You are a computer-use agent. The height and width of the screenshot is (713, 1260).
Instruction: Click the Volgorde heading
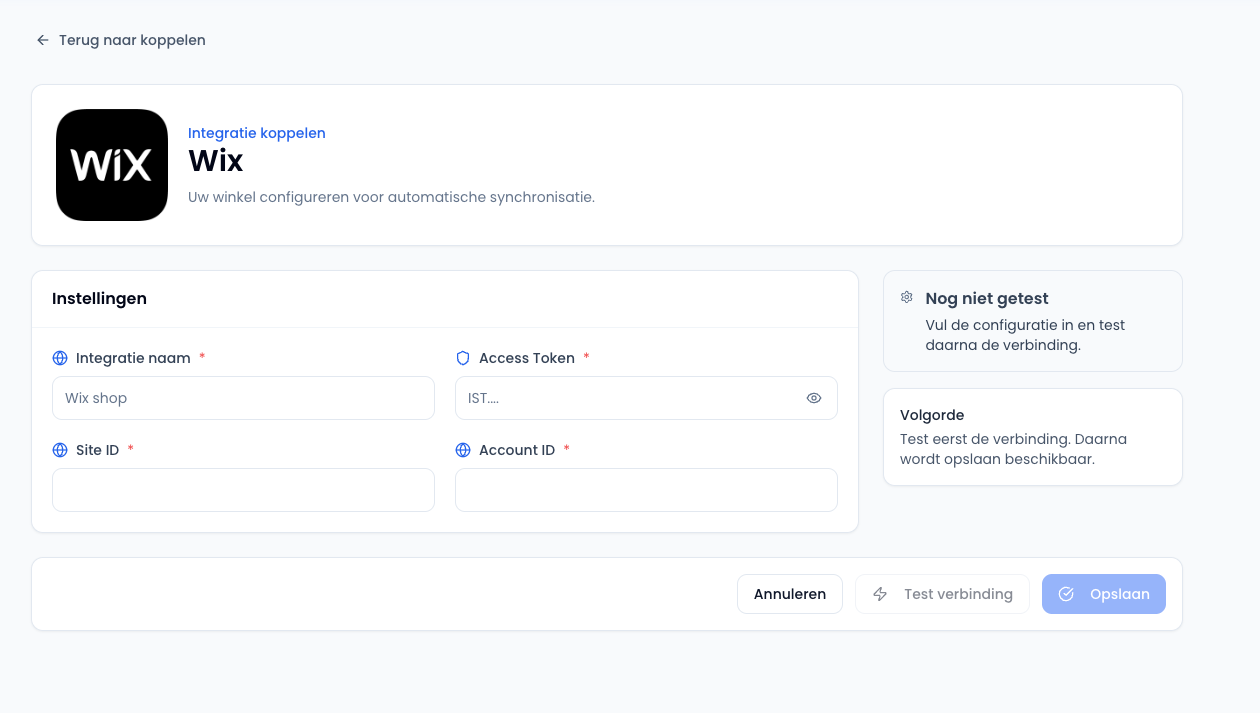(932, 415)
